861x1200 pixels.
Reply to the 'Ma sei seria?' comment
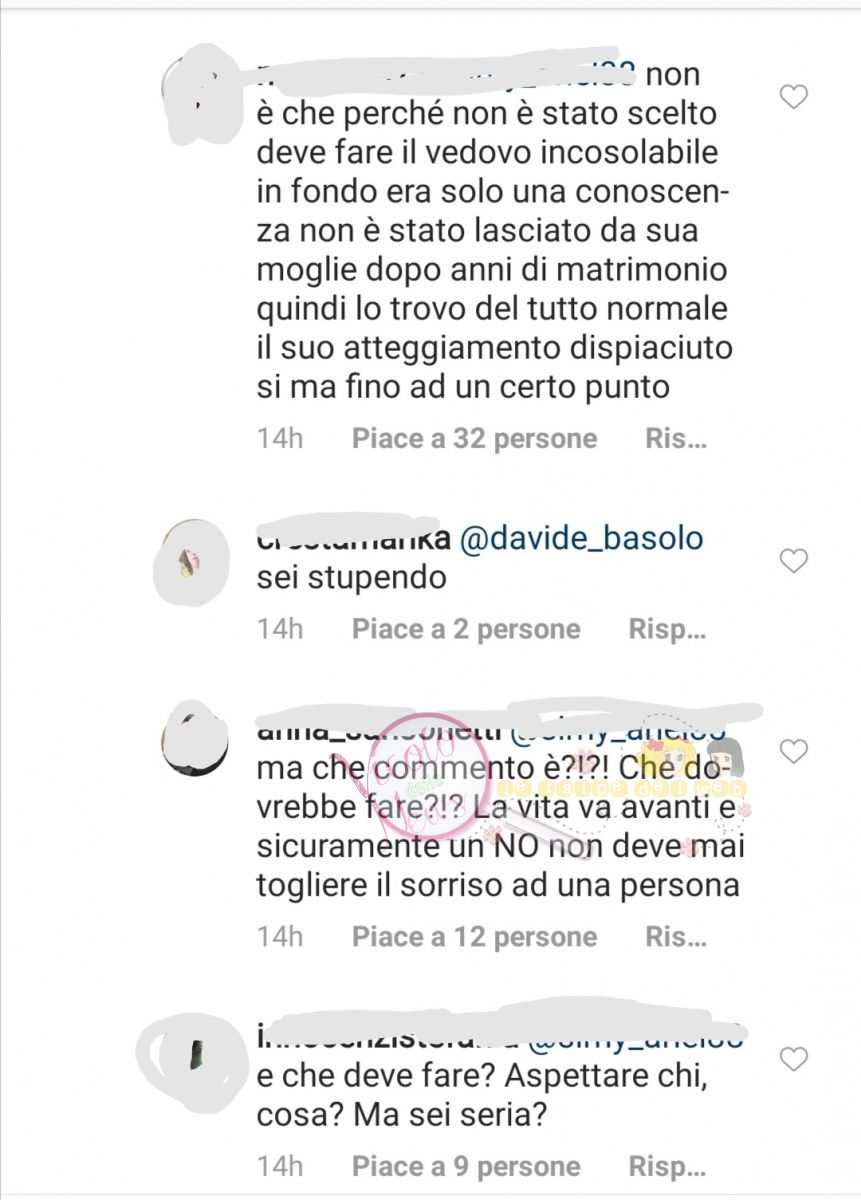[668, 1166]
